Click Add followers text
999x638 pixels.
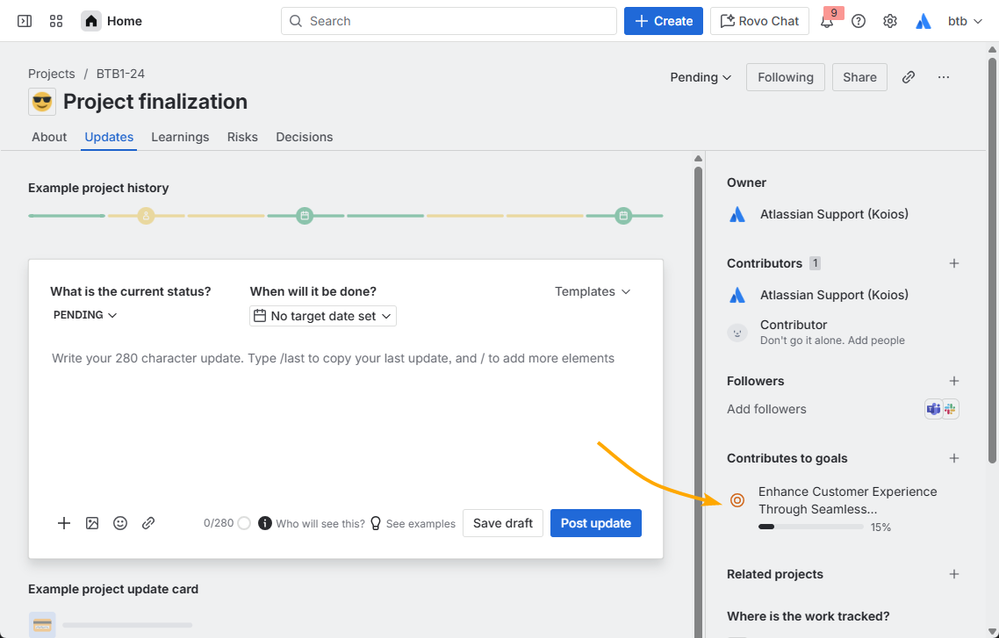766,409
